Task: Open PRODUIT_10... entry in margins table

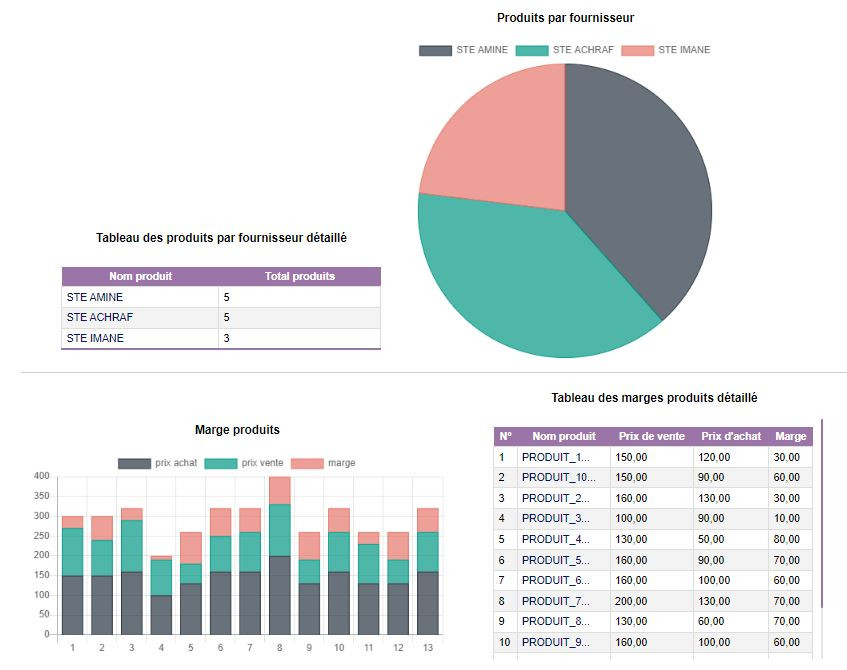Action: (x=558, y=477)
